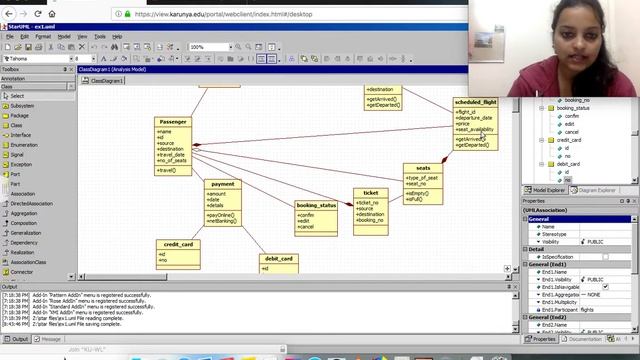
Task: Open the File menu
Action: 10,36
